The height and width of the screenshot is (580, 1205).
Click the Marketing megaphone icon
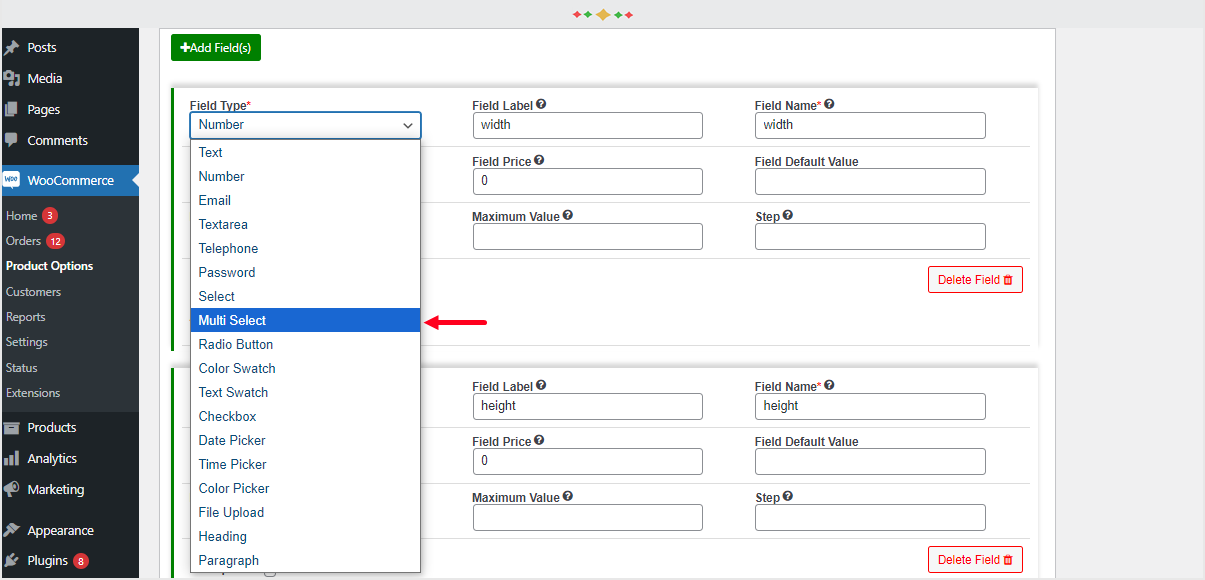pyautogui.click(x=13, y=489)
